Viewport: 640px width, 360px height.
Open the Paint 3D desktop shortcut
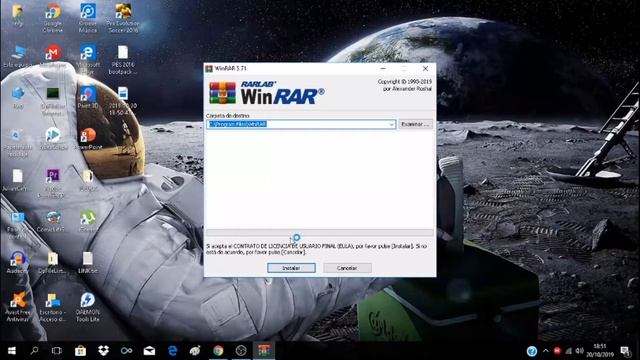pos(88,97)
